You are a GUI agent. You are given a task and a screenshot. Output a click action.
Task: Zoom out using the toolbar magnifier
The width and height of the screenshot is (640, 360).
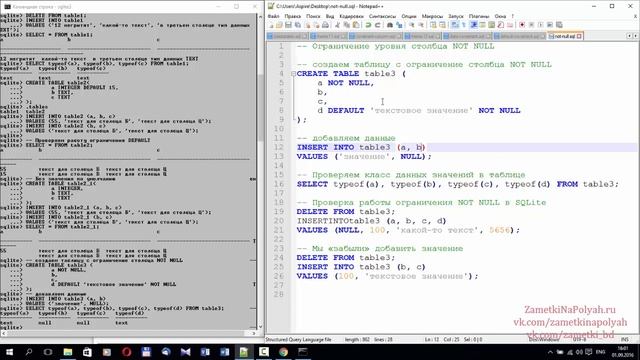click(x=421, y=25)
